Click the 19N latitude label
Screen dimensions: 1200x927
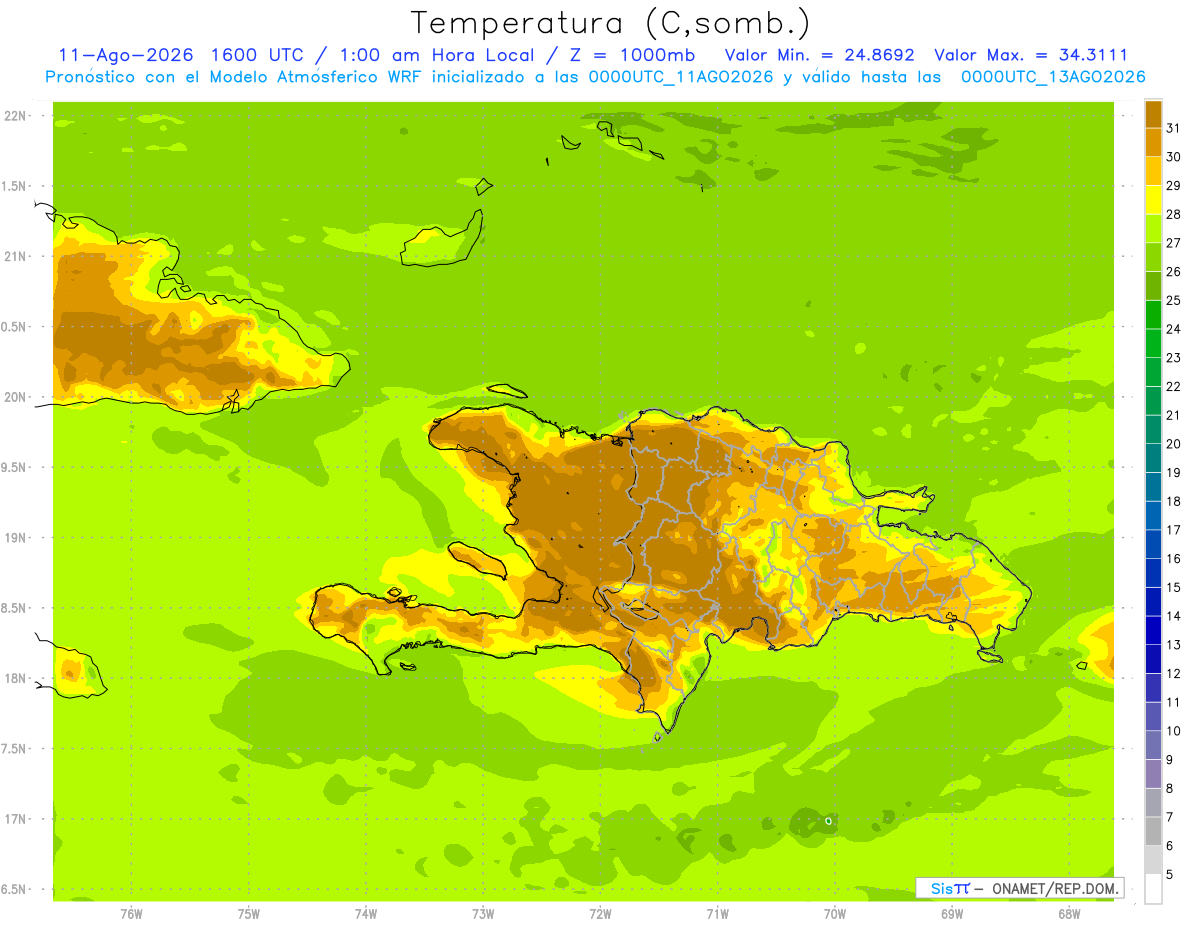(15, 538)
